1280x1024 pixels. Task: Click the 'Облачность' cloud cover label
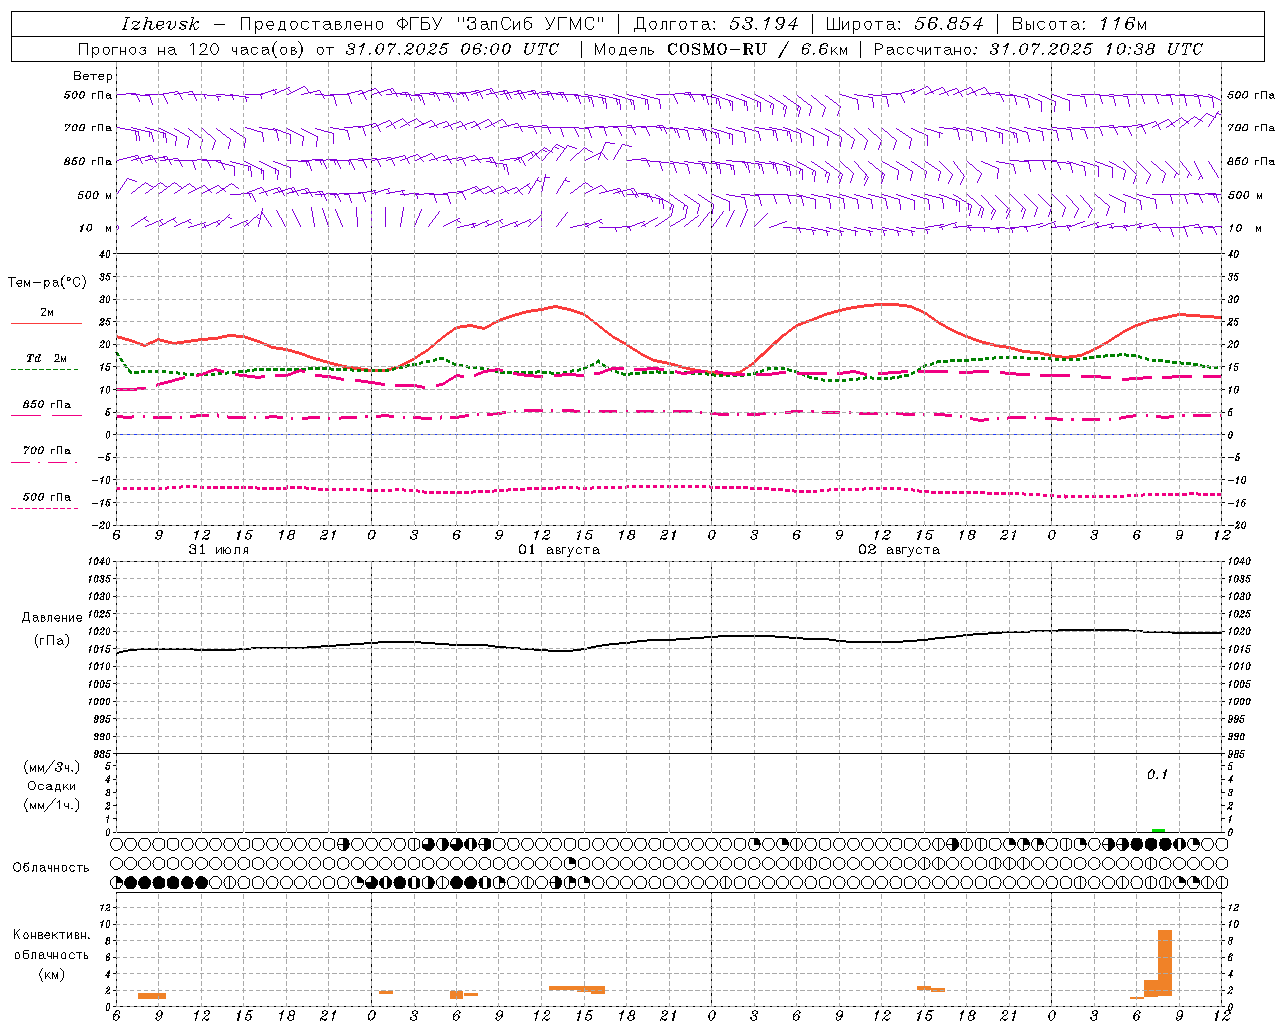tap(51, 867)
